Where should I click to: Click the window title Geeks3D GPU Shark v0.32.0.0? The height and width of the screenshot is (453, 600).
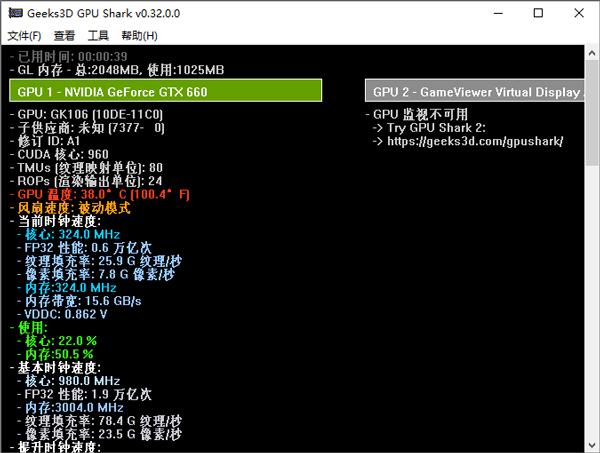(x=104, y=13)
